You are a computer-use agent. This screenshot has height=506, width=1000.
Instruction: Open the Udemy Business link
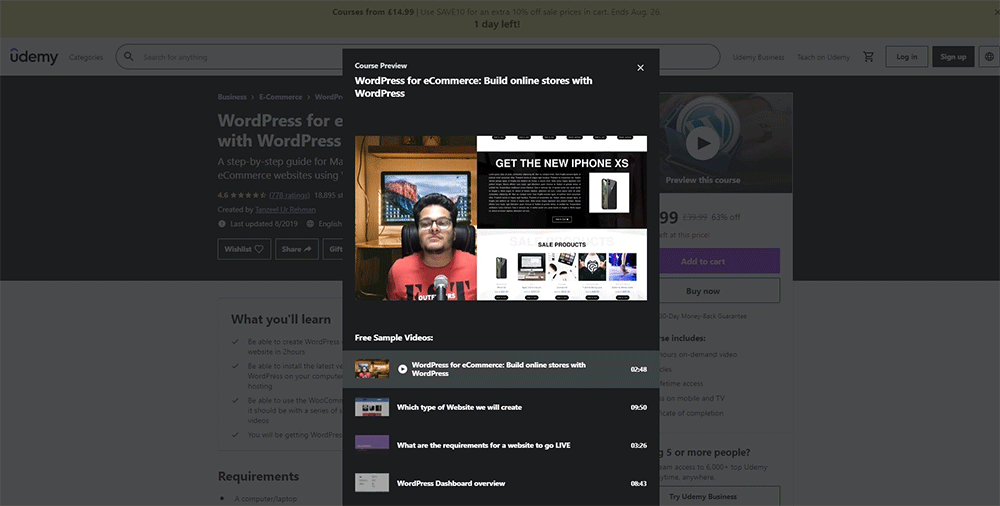pos(758,57)
